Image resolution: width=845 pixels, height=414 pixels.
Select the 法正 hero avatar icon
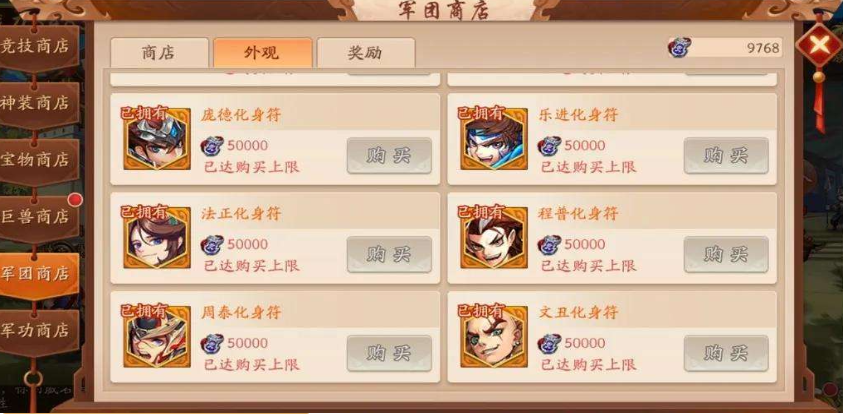pyautogui.click(x=157, y=237)
